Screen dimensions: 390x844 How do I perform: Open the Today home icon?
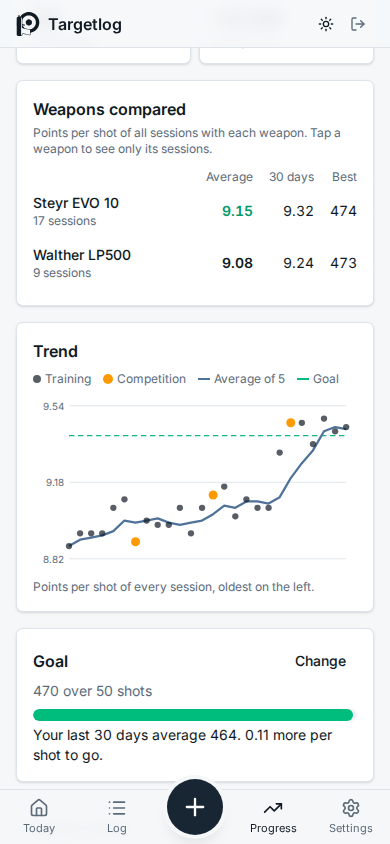[39, 808]
